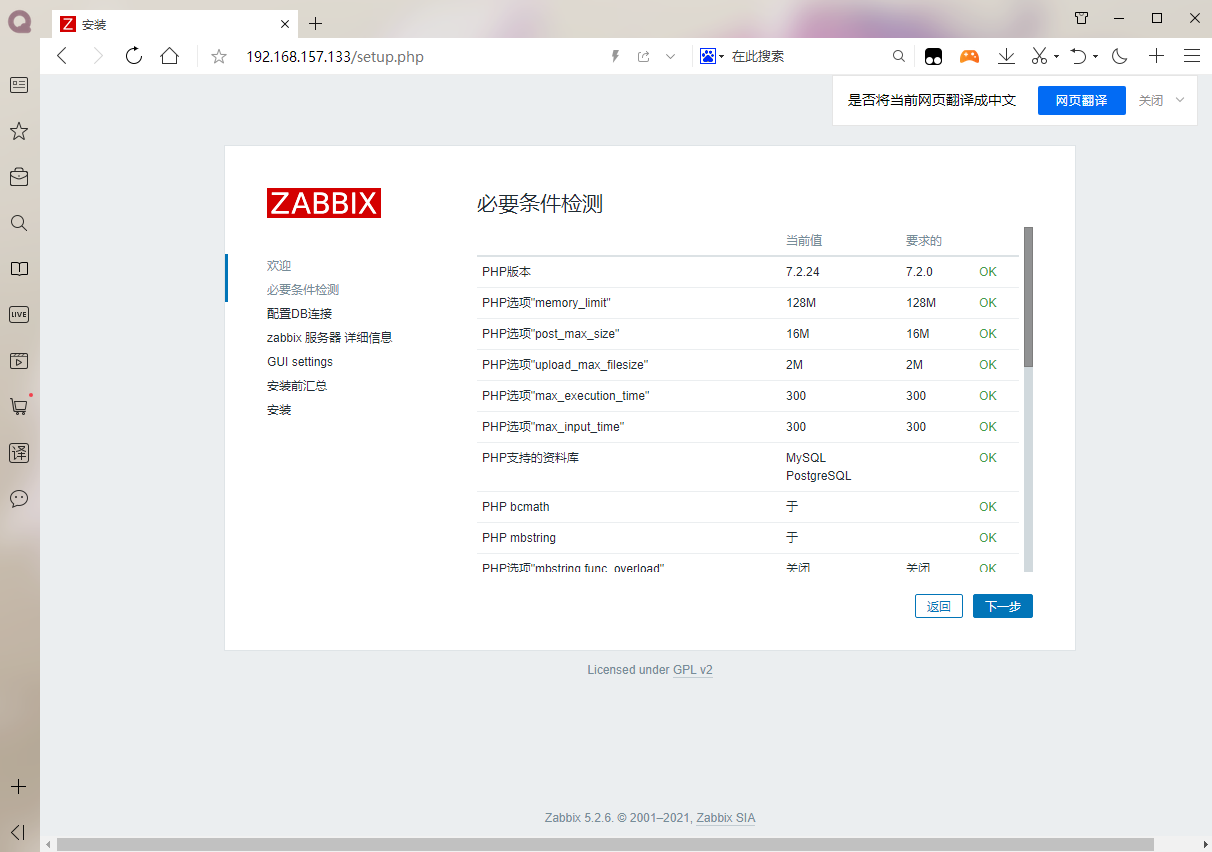Click the sidebar add plus icon
The width and height of the screenshot is (1212, 852).
click(x=19, y=786)
